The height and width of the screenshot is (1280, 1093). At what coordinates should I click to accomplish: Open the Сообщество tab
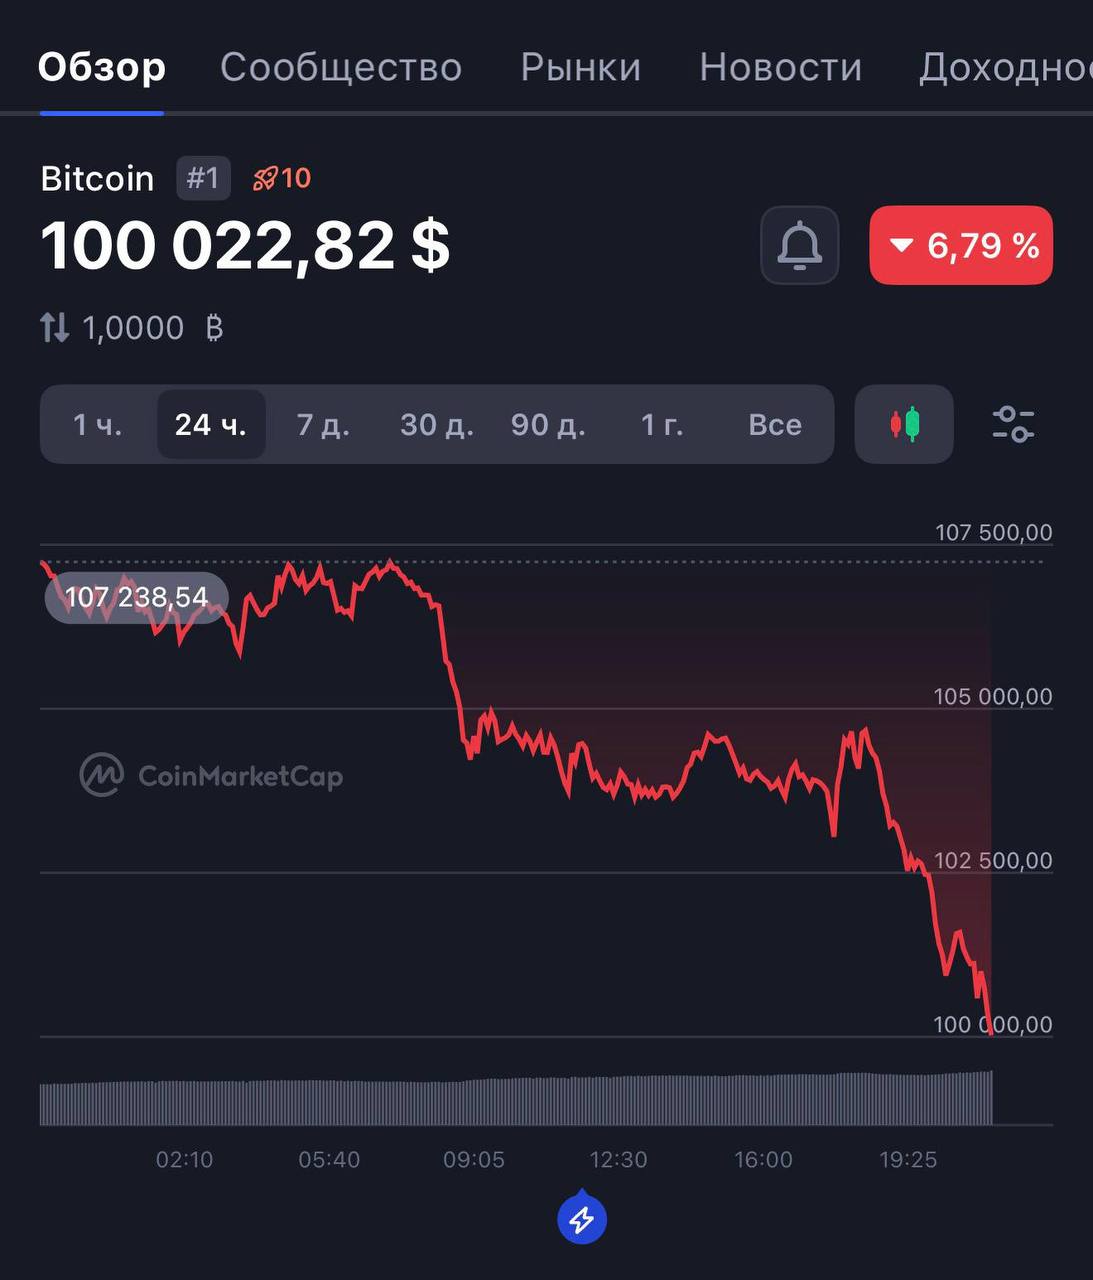click(x=341, y=67)
